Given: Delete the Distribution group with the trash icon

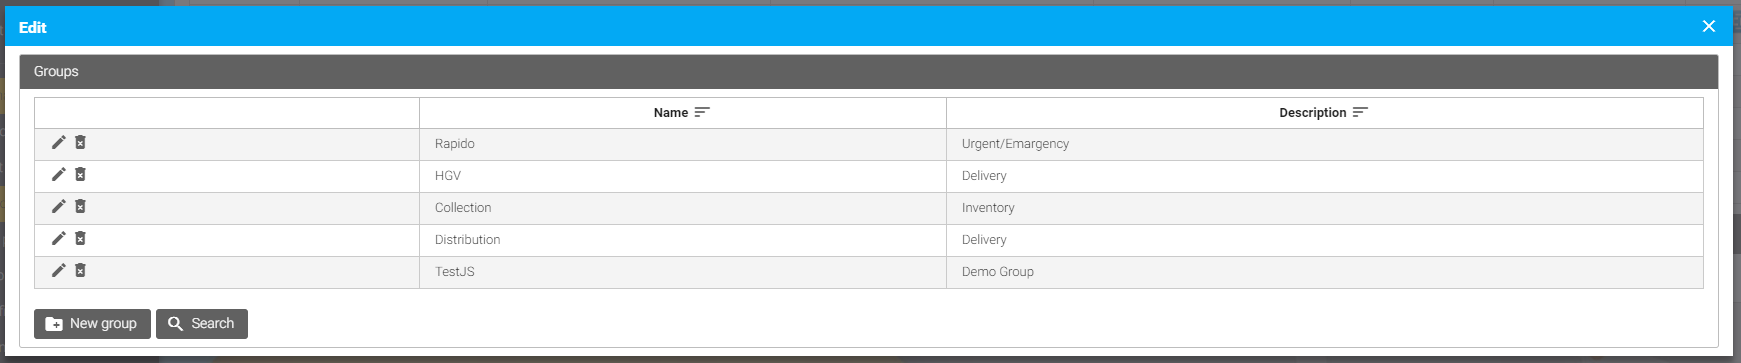Looking at the screenshot, I should coord(80,239).
